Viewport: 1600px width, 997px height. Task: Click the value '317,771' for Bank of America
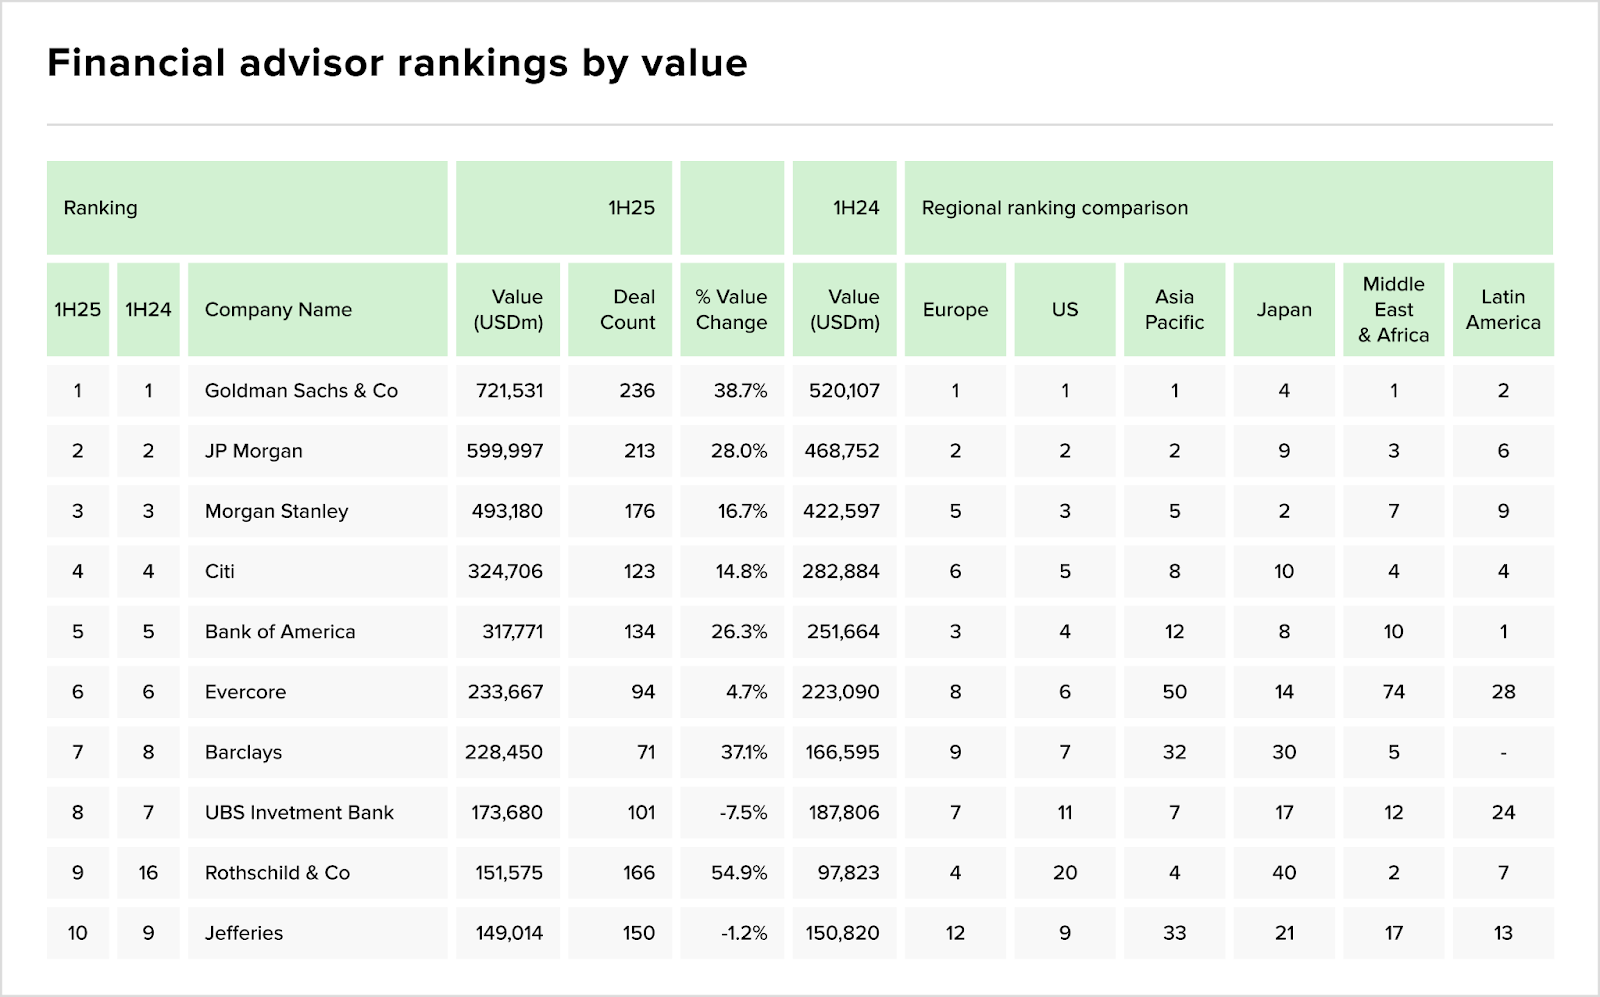pos(508,632)
